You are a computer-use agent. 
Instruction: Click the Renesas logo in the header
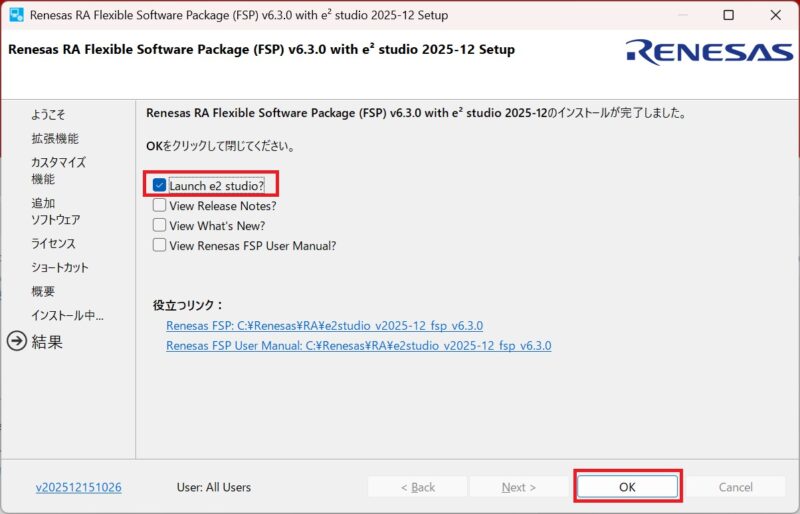coord(709,52)
